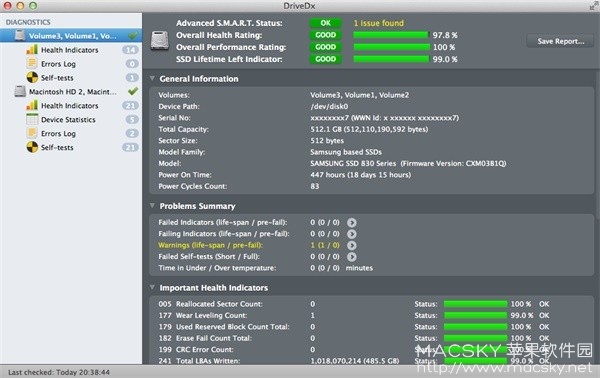This screenshot has width=600, height=378.
Task: Collapse the Important Health Indicators section
Action: [x=152, y=287]
